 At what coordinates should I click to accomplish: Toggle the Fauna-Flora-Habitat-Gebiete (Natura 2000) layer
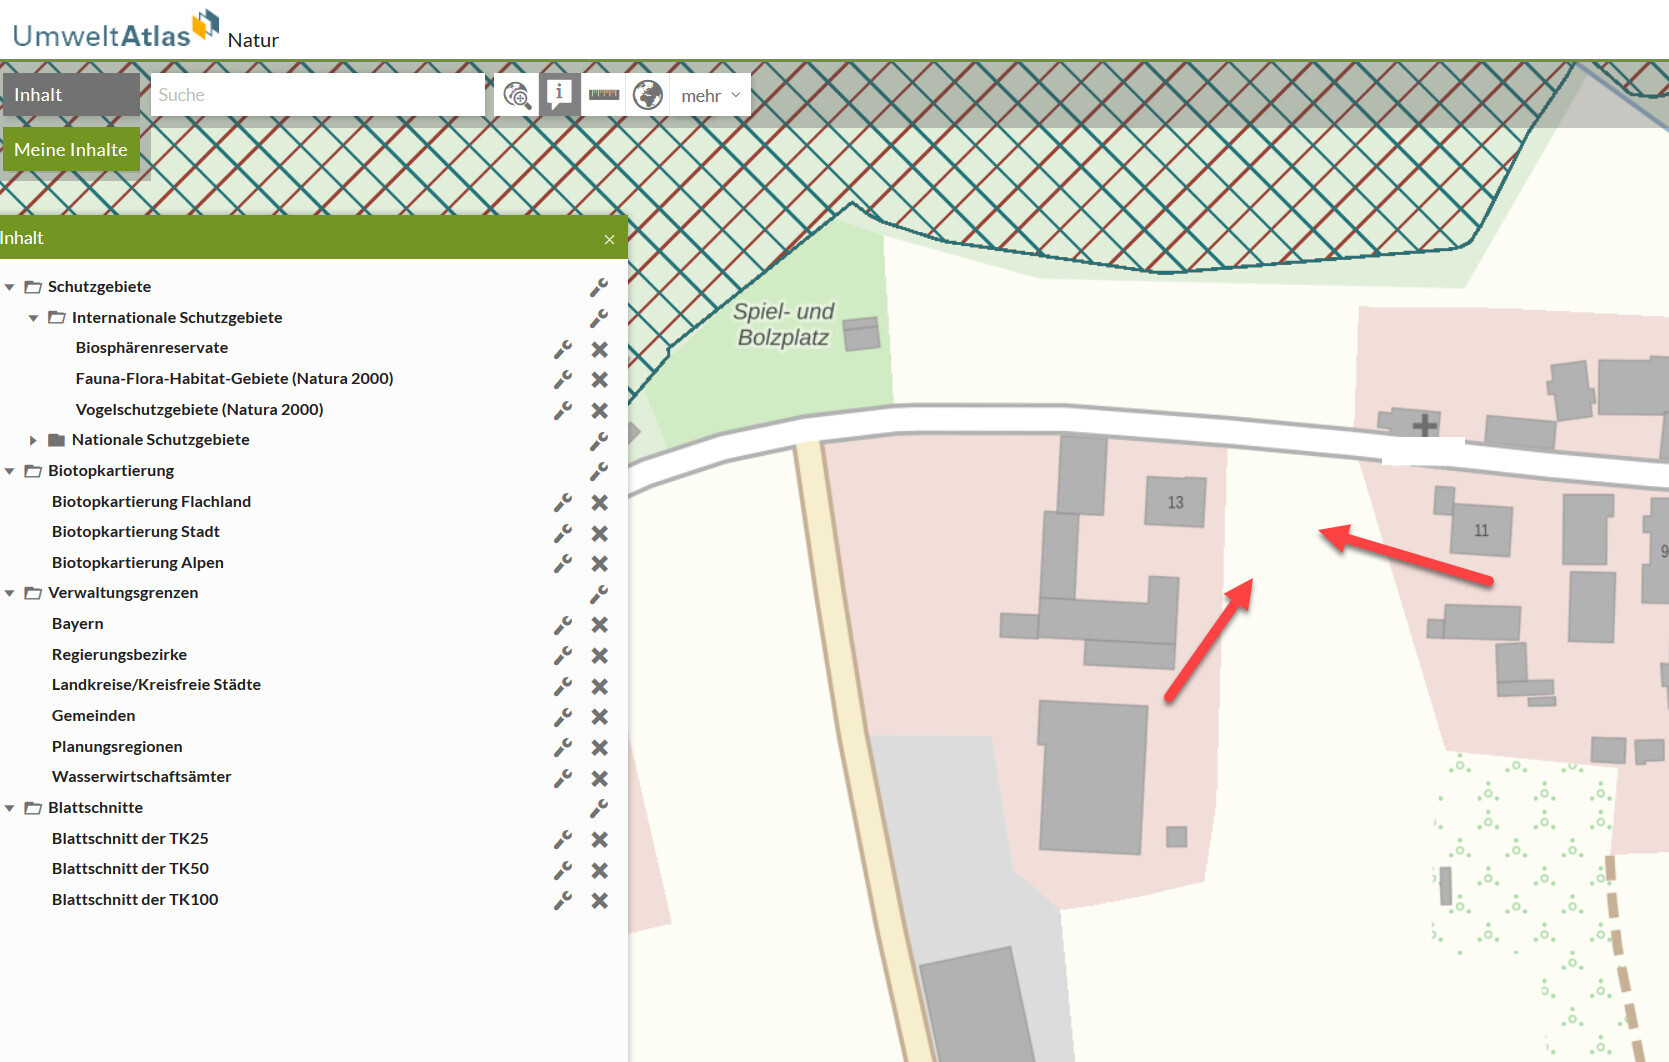tap(234, 379)
